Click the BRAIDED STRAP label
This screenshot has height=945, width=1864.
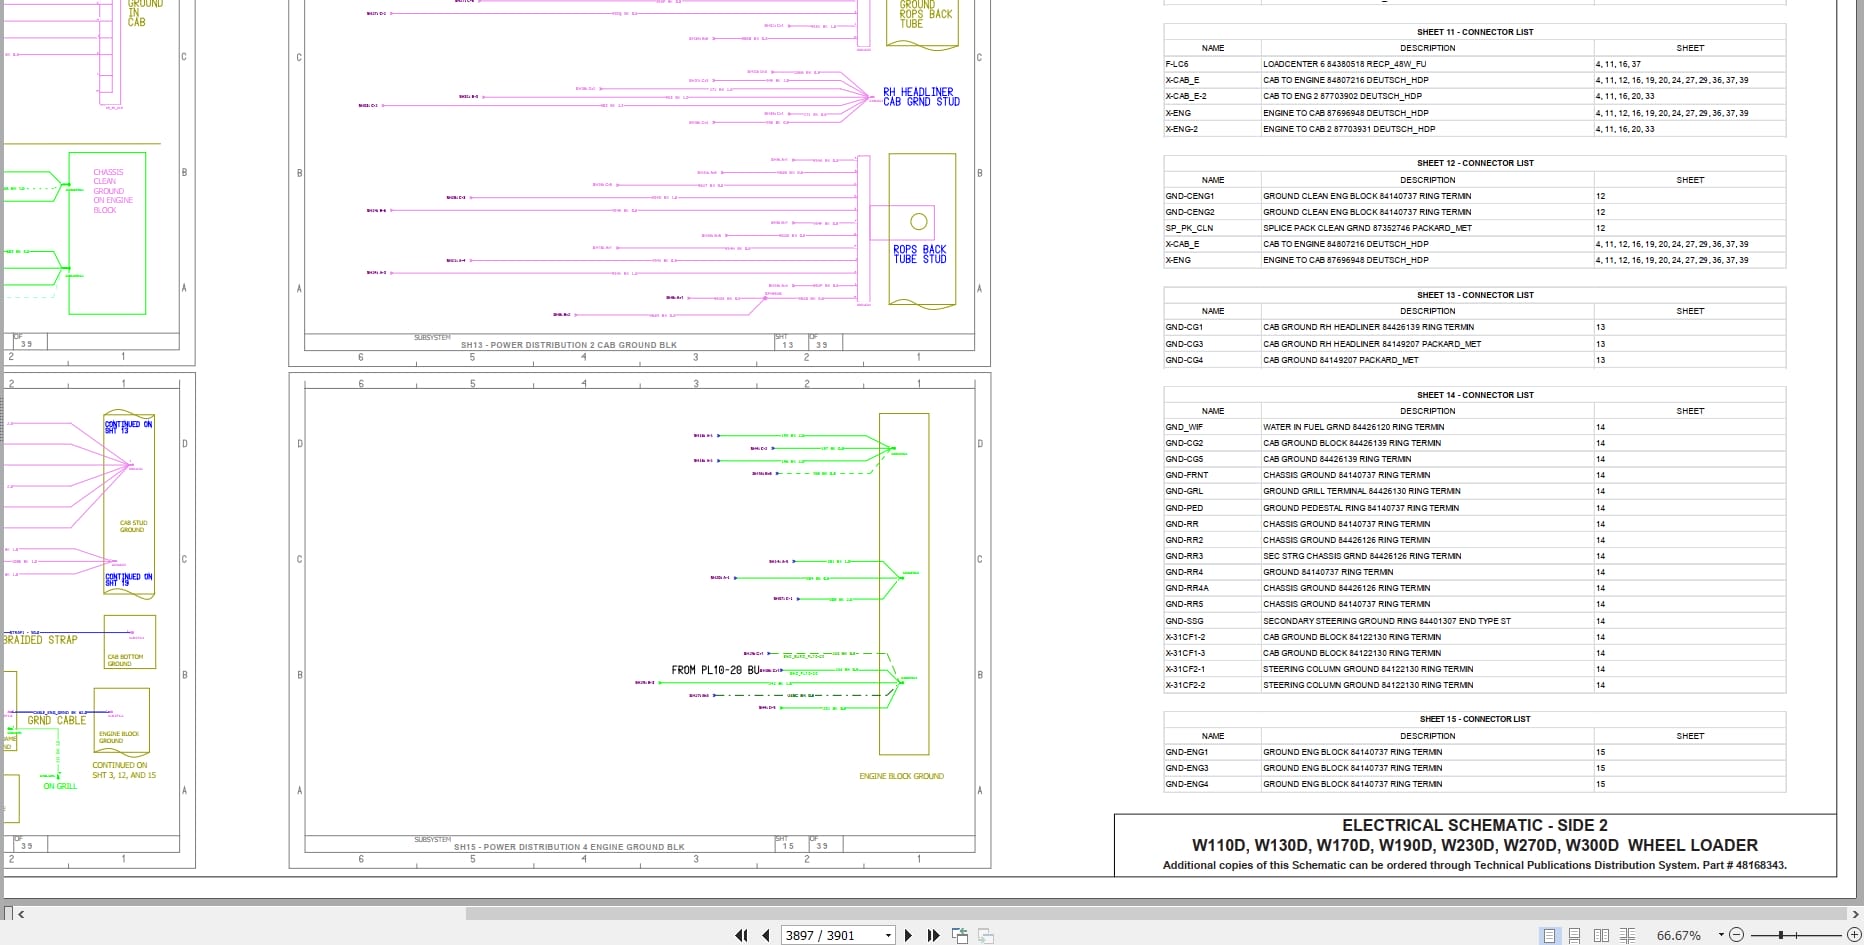pos(40,640)
